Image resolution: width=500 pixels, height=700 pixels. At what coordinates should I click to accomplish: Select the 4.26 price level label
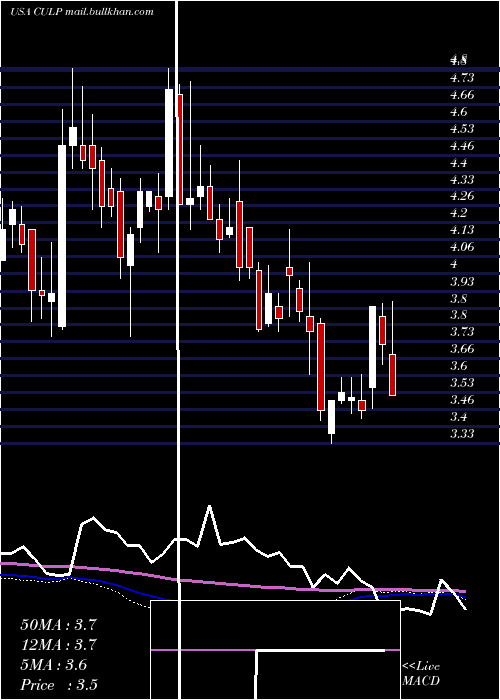click(x=462, y=196)
